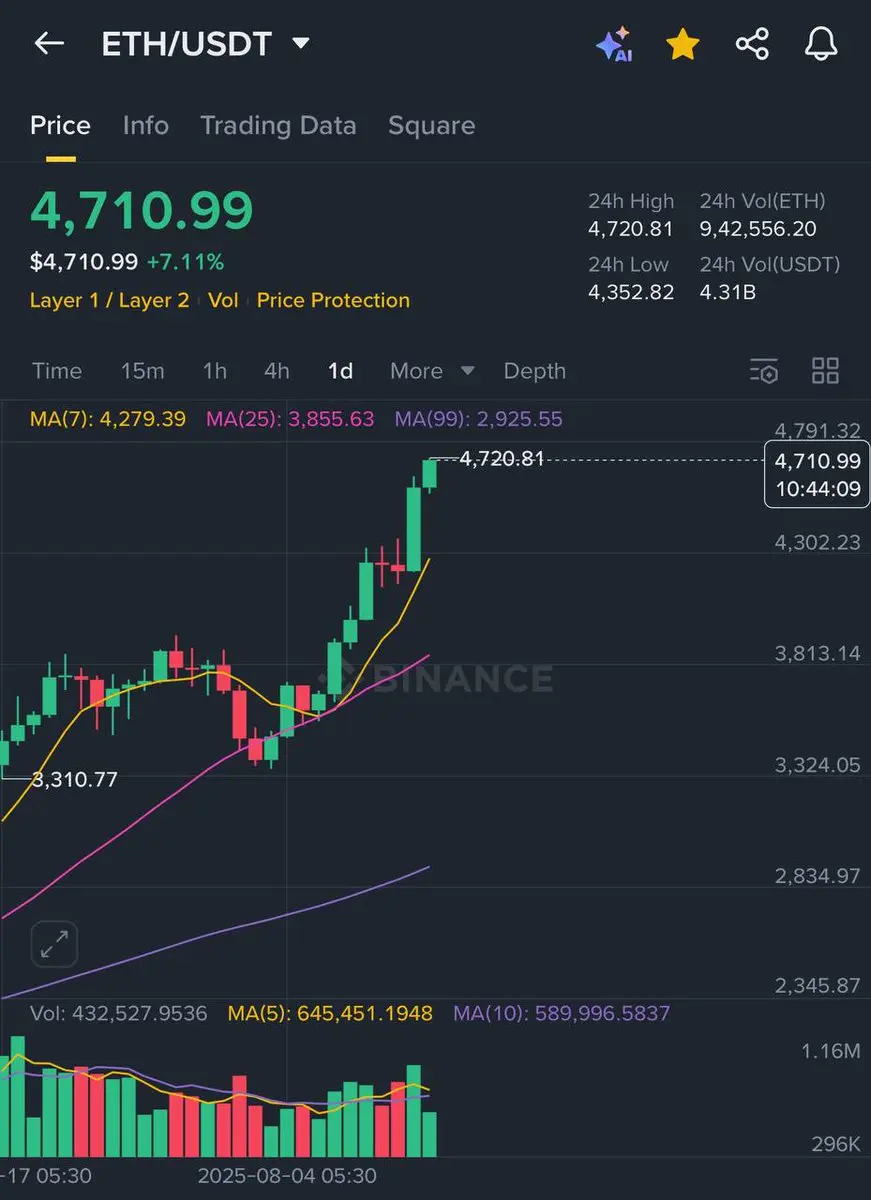871x1200 pixels.
Task: Select the 4h interval
Action: [277, 371]
